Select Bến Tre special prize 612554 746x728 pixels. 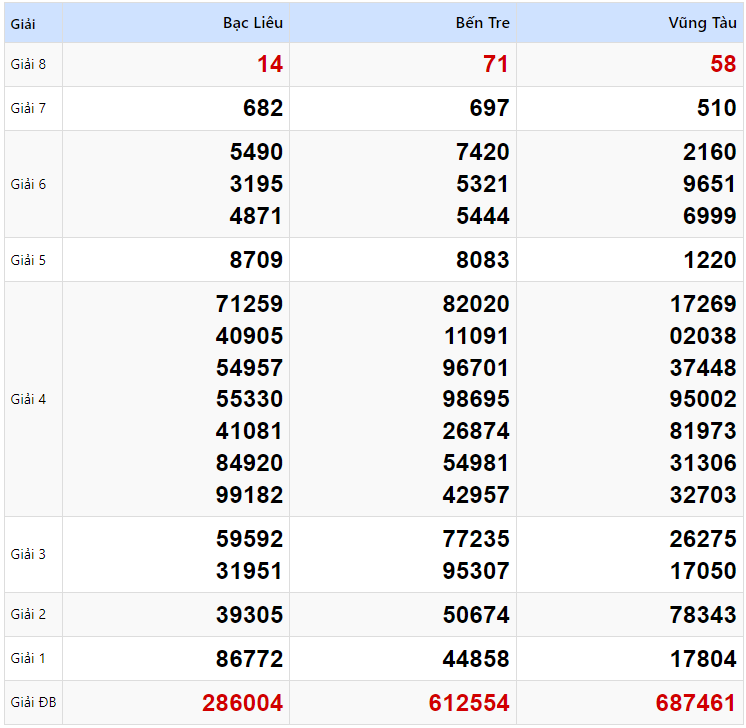pyautogui.click(x=469, y=703)
